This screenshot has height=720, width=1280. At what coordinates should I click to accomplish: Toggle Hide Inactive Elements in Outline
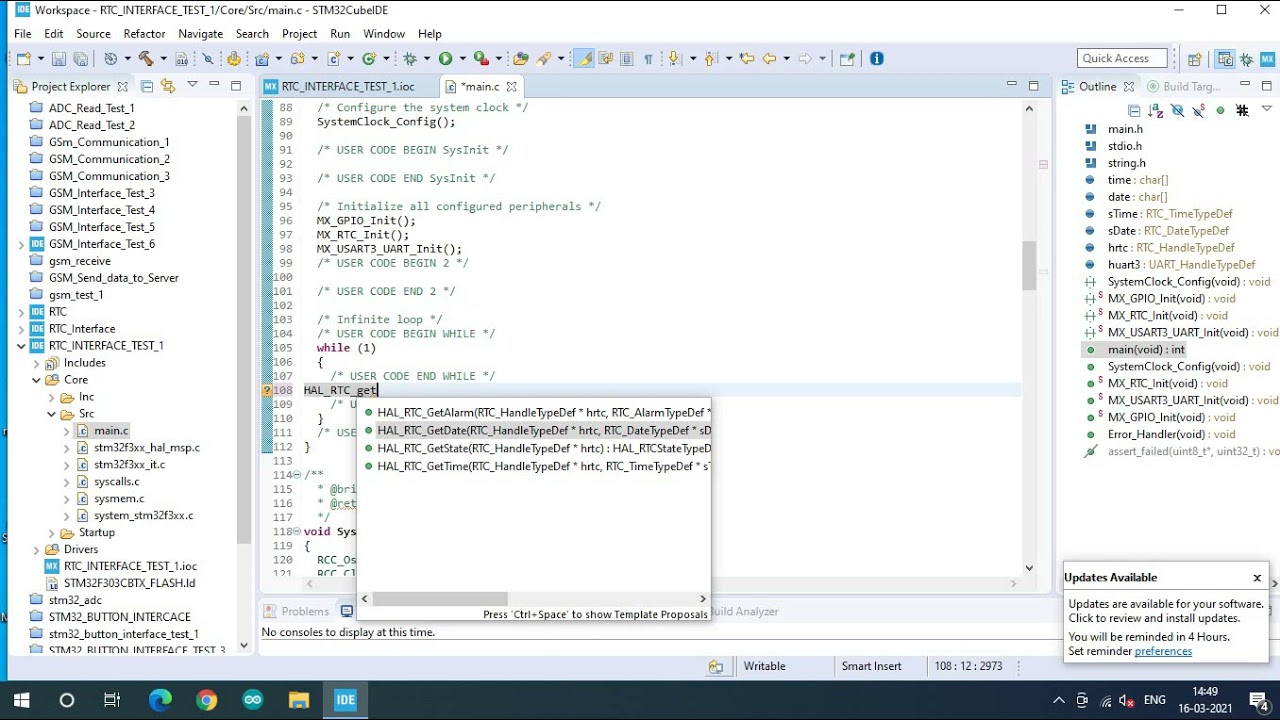click(1242, 110)
